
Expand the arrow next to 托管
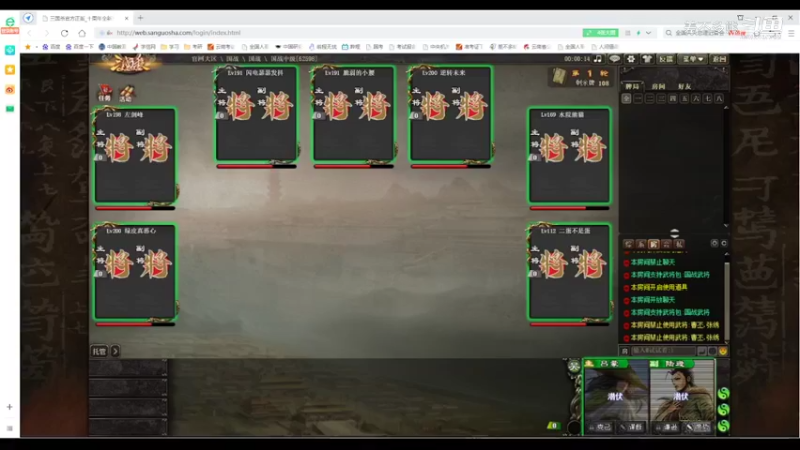click(x=115, y=351)
